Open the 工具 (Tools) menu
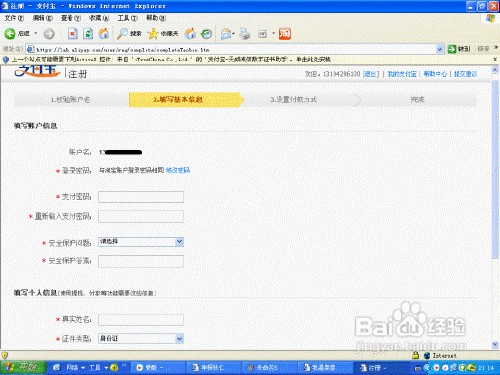 coord(127,18)
